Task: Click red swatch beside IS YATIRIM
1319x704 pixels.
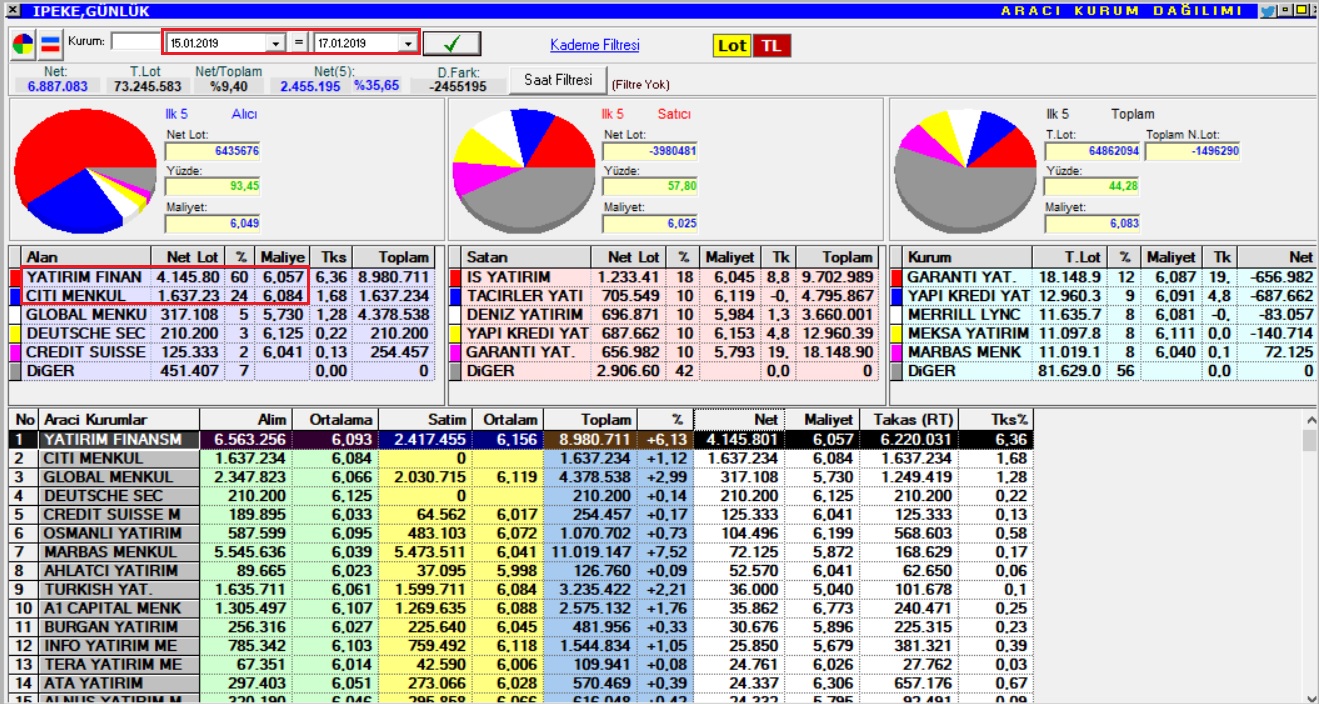Action: point(456,276)
